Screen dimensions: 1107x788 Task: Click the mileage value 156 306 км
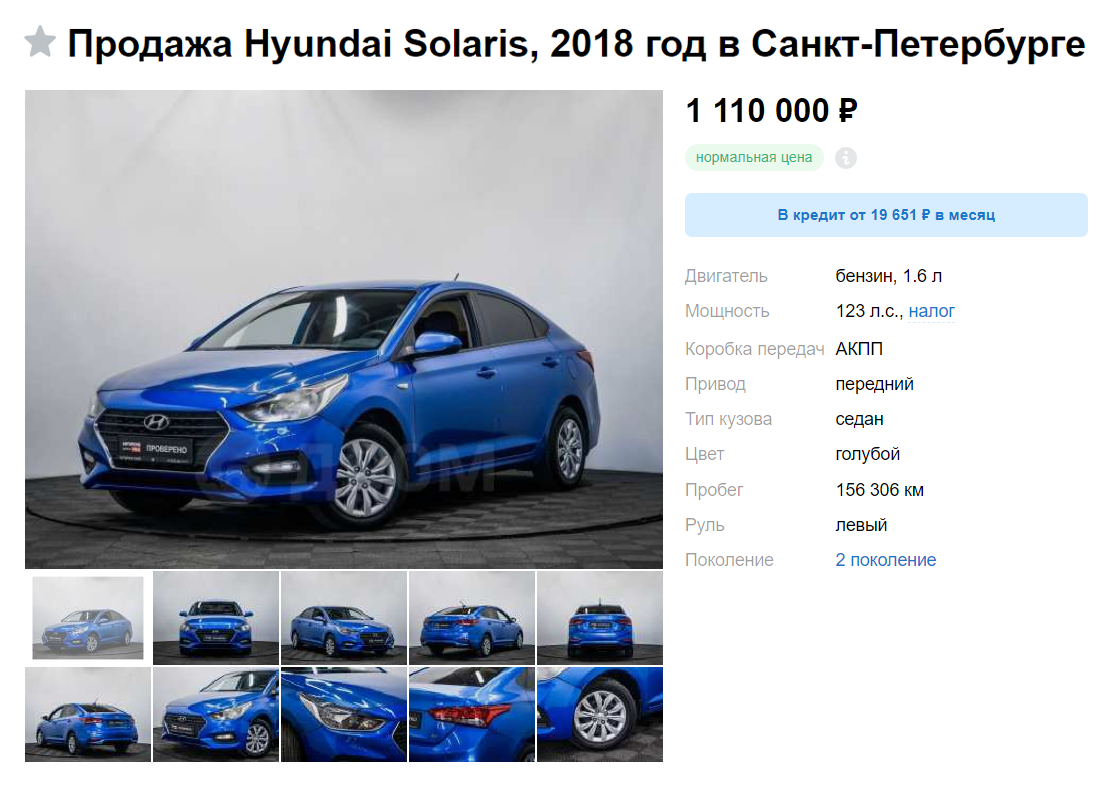click(x=880, y=490)
